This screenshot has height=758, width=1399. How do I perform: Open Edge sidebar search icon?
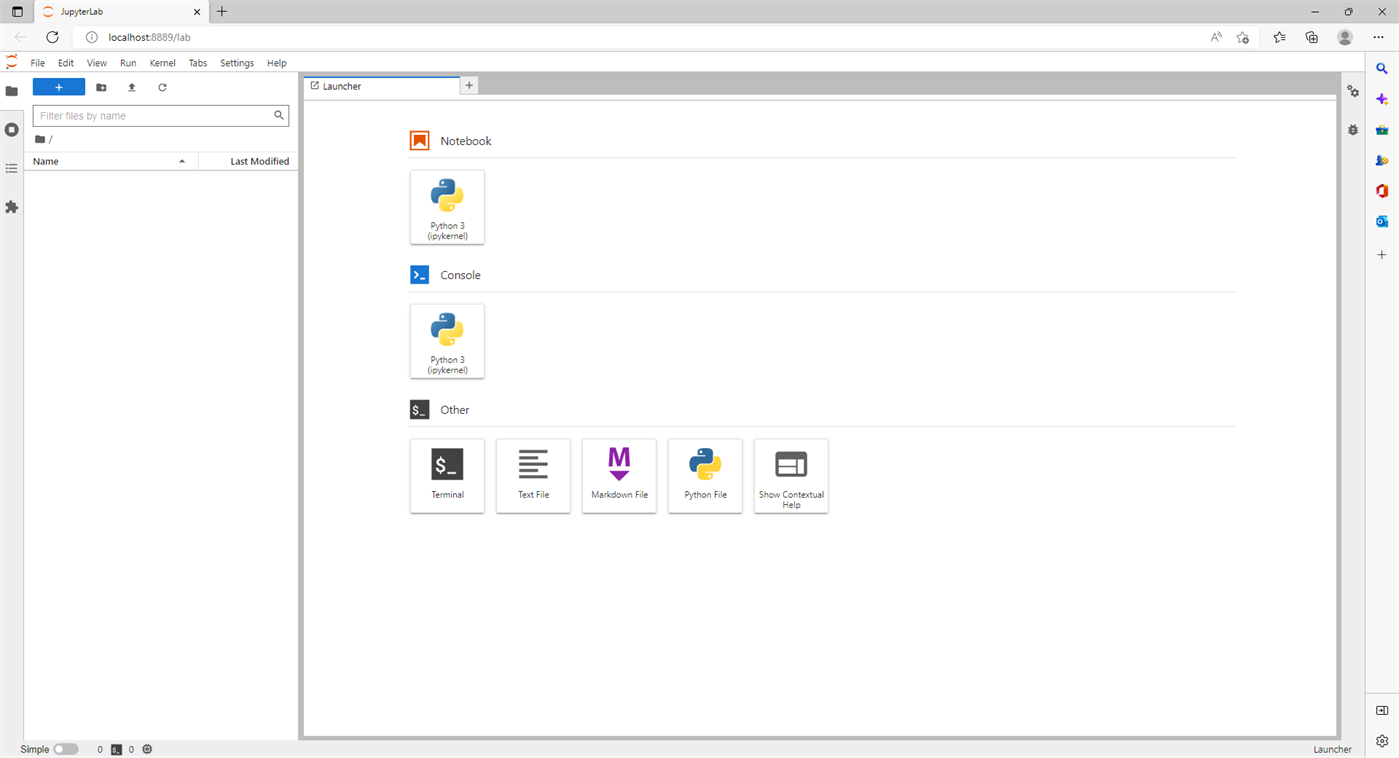pyautogui.click(x=1382, y=69)
